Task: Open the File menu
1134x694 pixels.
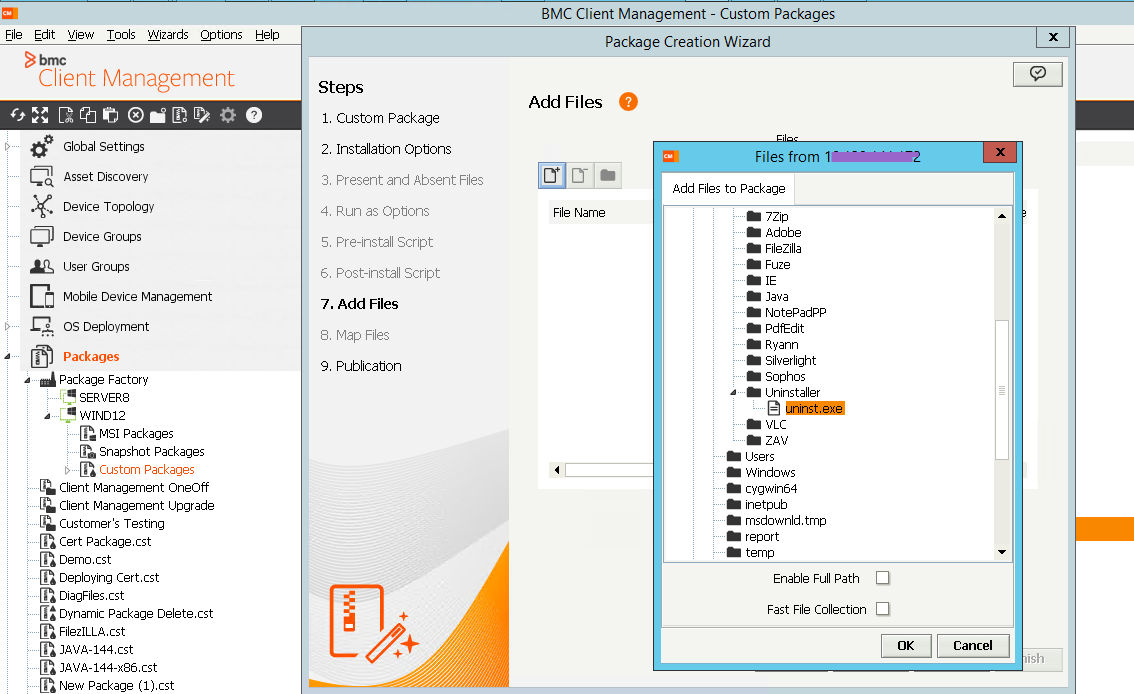Action: [x=14, y=35]
